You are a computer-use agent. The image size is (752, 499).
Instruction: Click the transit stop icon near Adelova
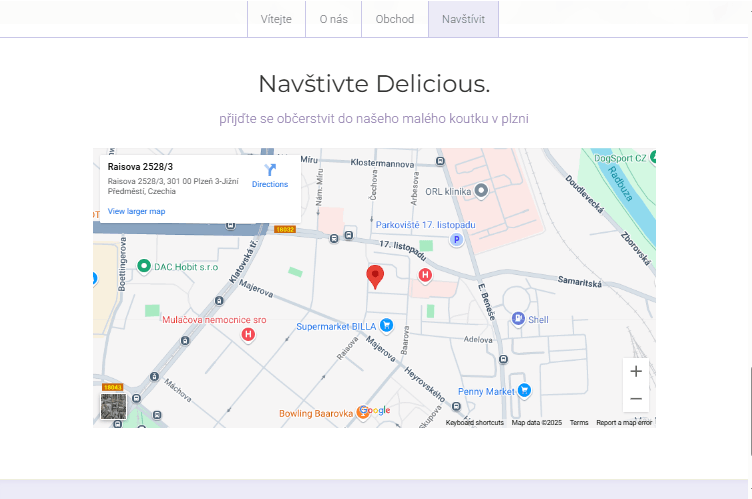pos(503,359)
